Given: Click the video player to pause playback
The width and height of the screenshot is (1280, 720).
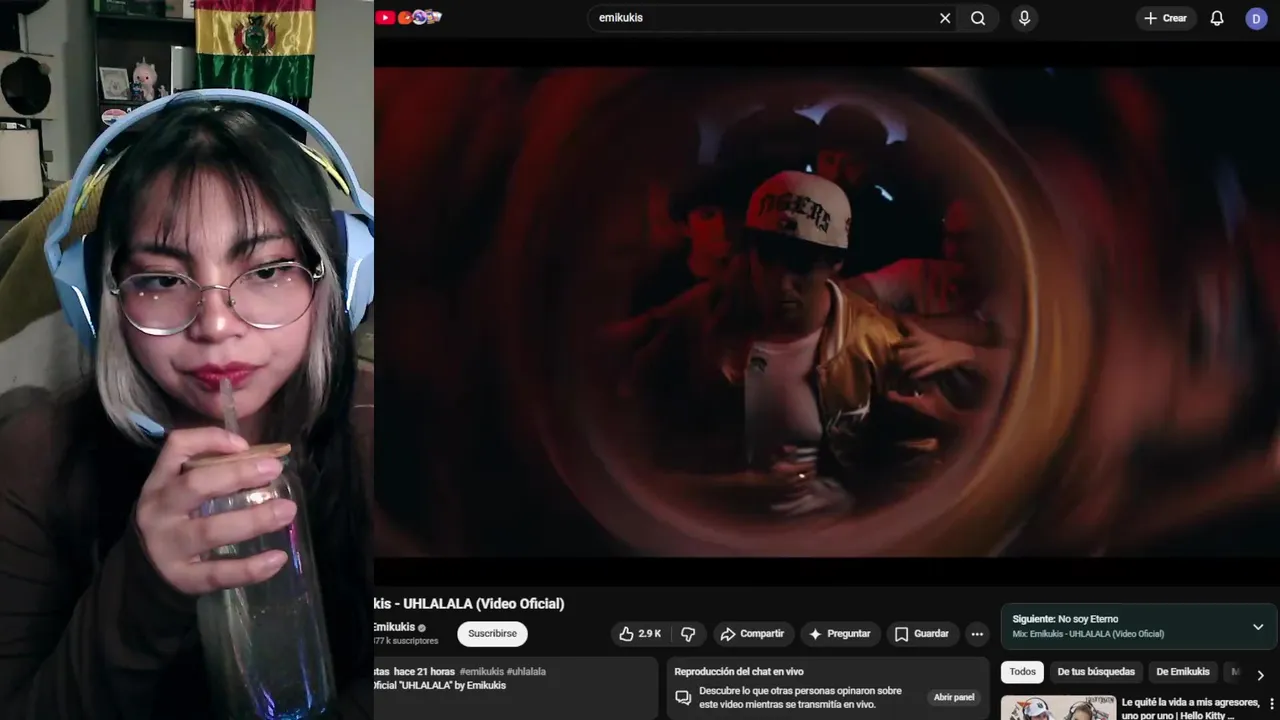Looking at the screenshot, I should point(827,310).
